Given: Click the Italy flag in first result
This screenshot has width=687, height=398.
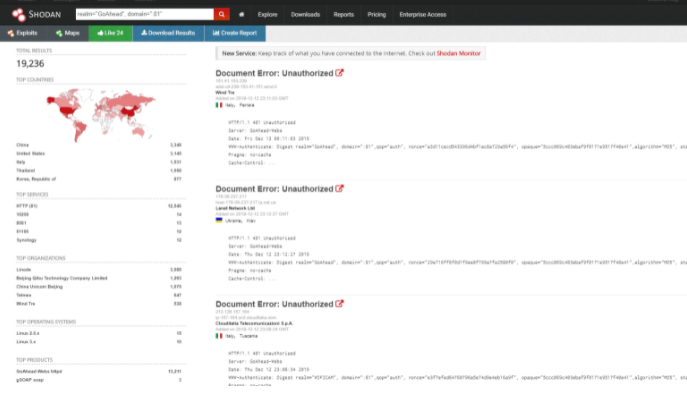Looking at the screenshot, I should pyautogui.click(x=219, y=105).
